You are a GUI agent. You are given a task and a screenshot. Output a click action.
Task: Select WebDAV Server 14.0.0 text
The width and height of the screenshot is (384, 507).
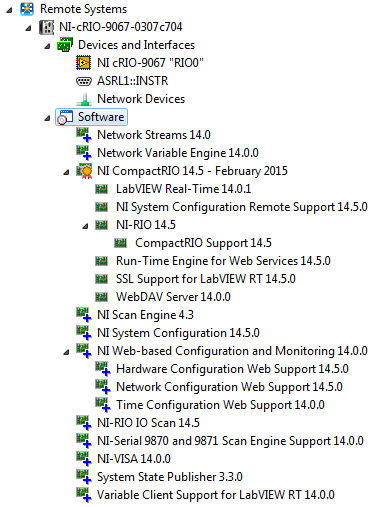pos(173,297)
